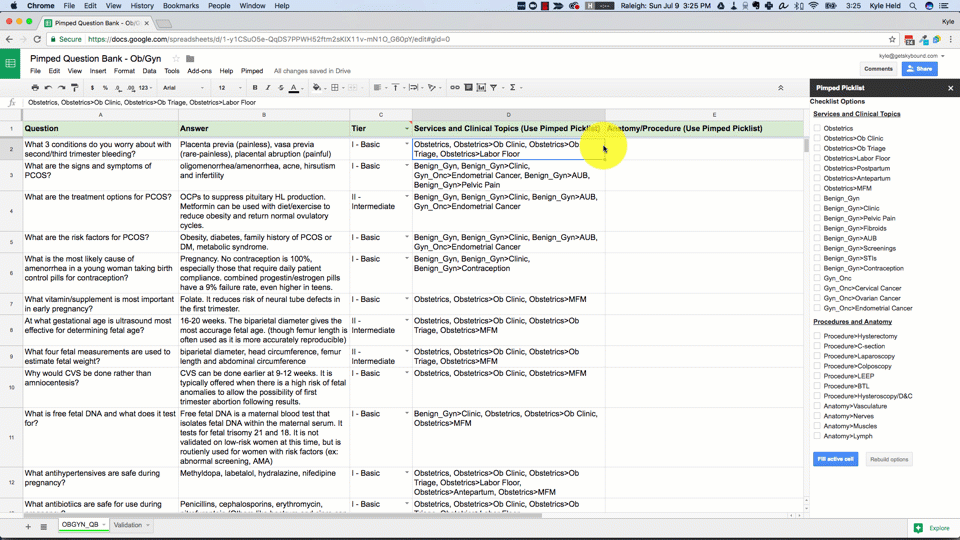Click the insert link icon

click(x=454, y=88)
